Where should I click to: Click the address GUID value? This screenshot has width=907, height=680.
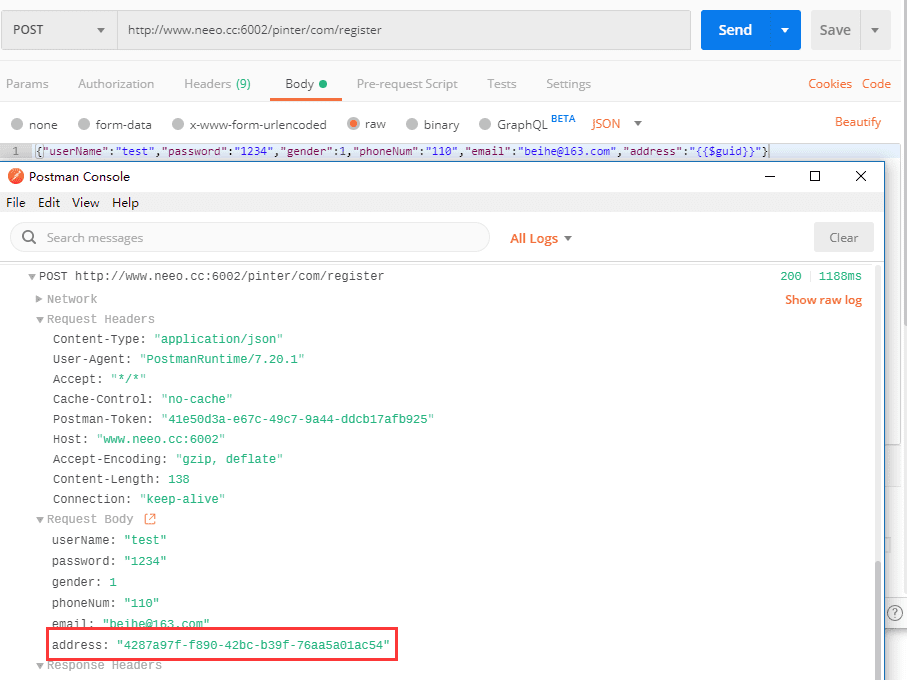253,645
